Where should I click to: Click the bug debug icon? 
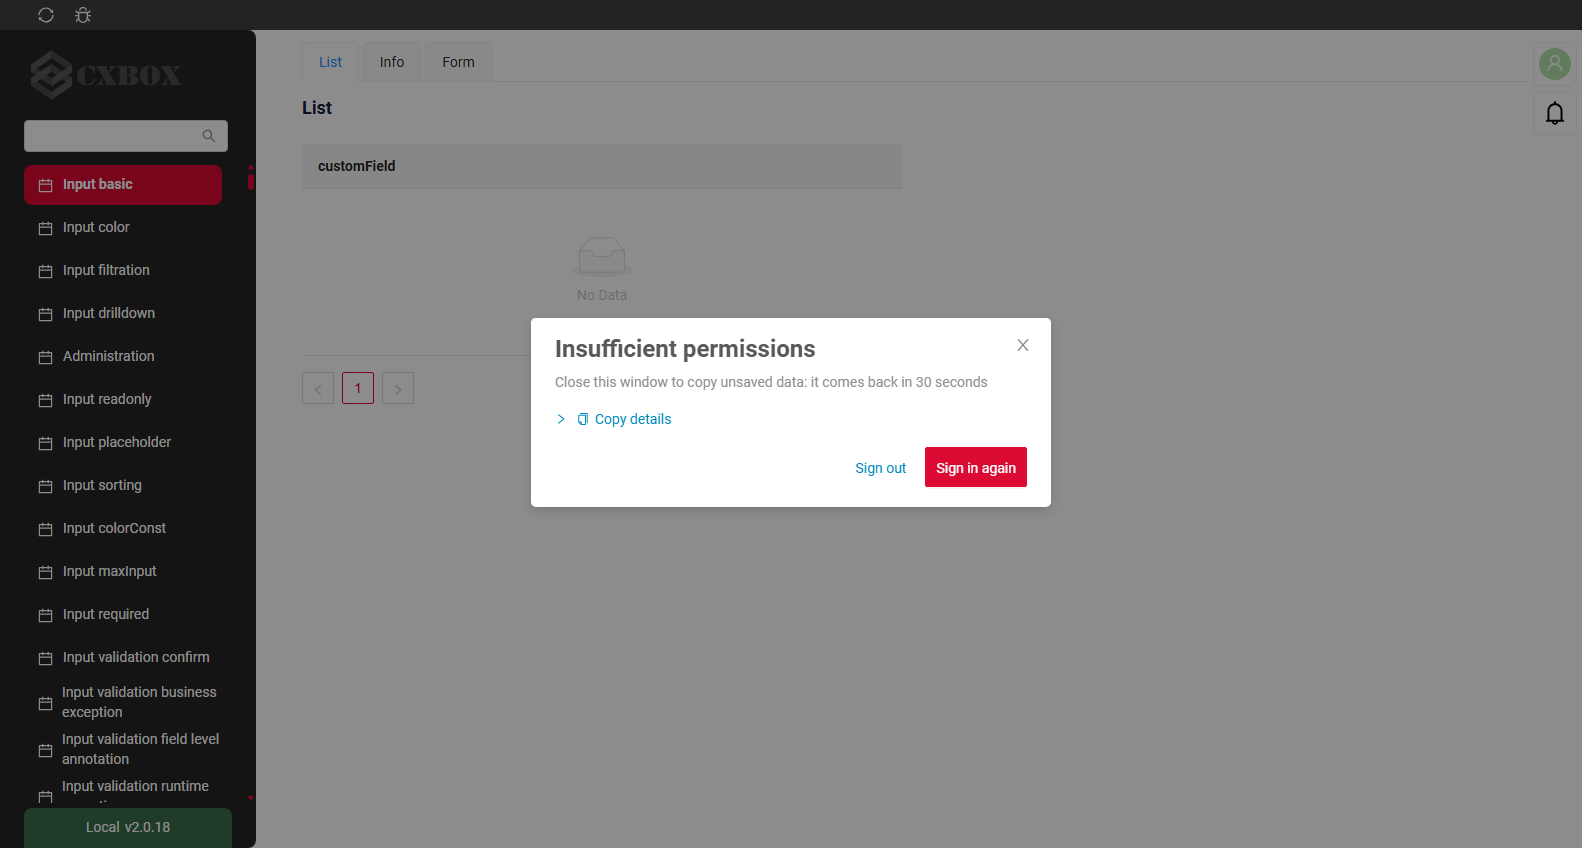click(83, 15)
